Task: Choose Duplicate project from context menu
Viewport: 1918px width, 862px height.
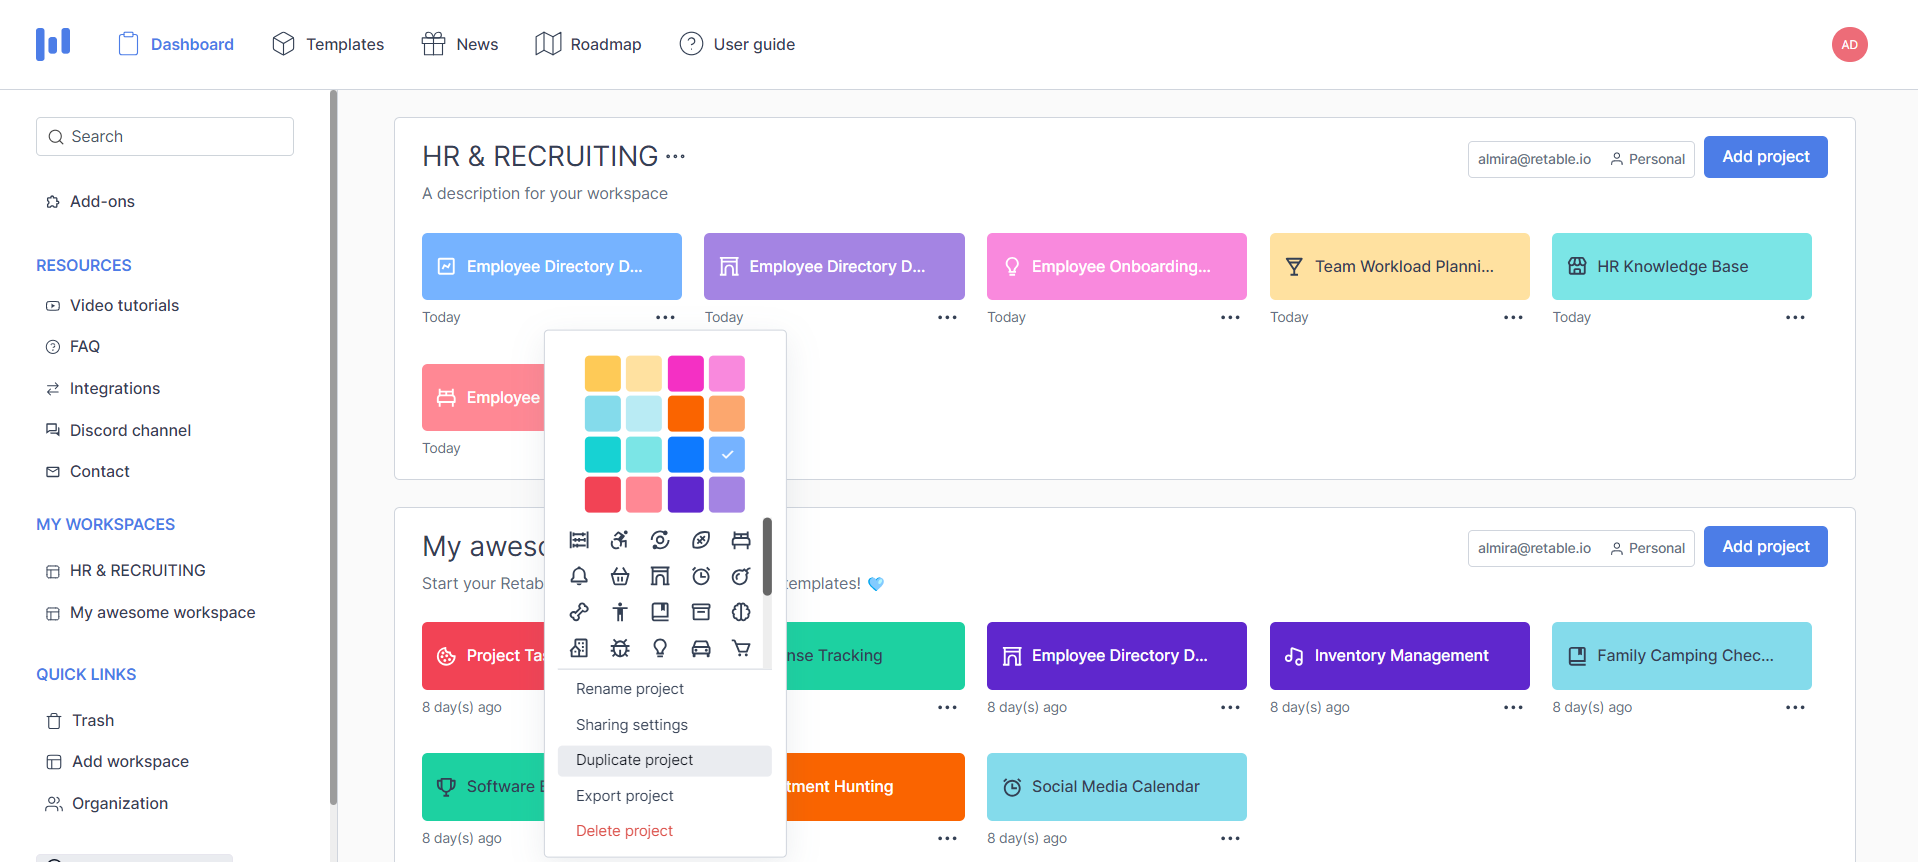Action: pyautogui.click(x=634, y=760)
